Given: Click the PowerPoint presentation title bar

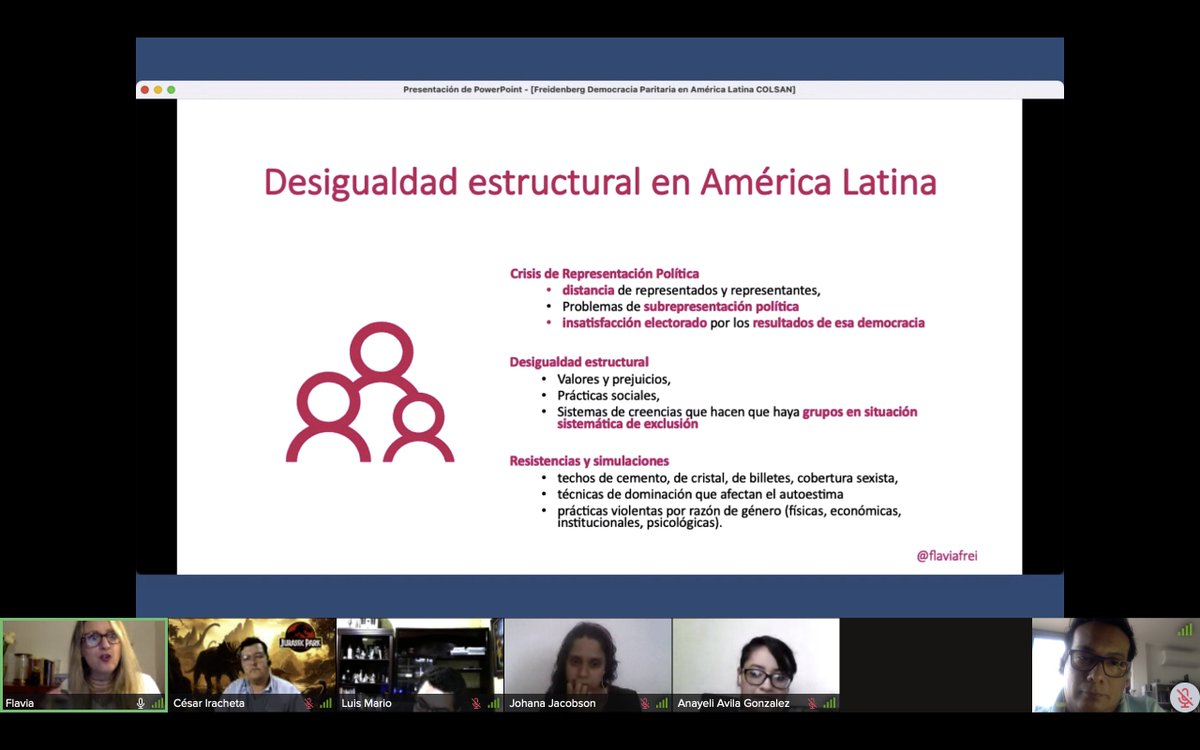Looking at the screenshot, I should 600,88.
